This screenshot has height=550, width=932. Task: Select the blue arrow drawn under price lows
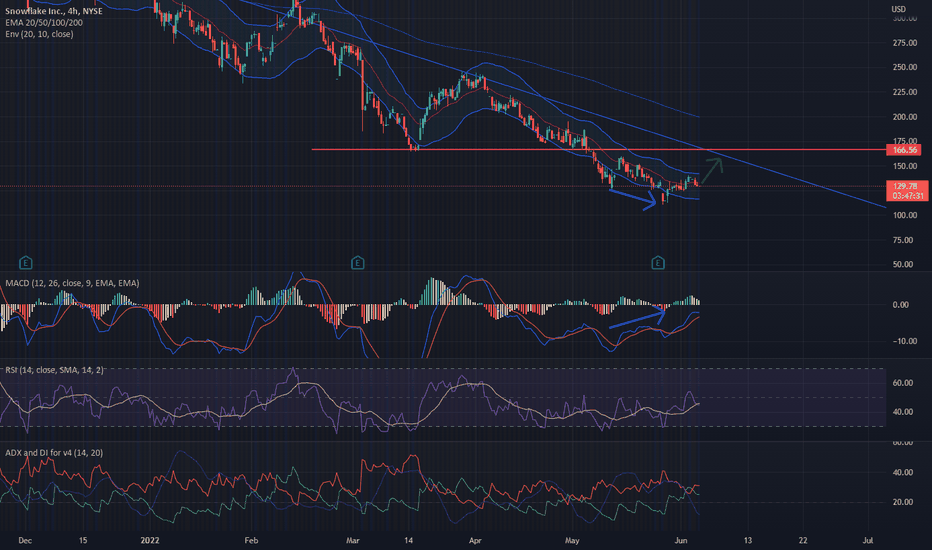tap(633, 199)
